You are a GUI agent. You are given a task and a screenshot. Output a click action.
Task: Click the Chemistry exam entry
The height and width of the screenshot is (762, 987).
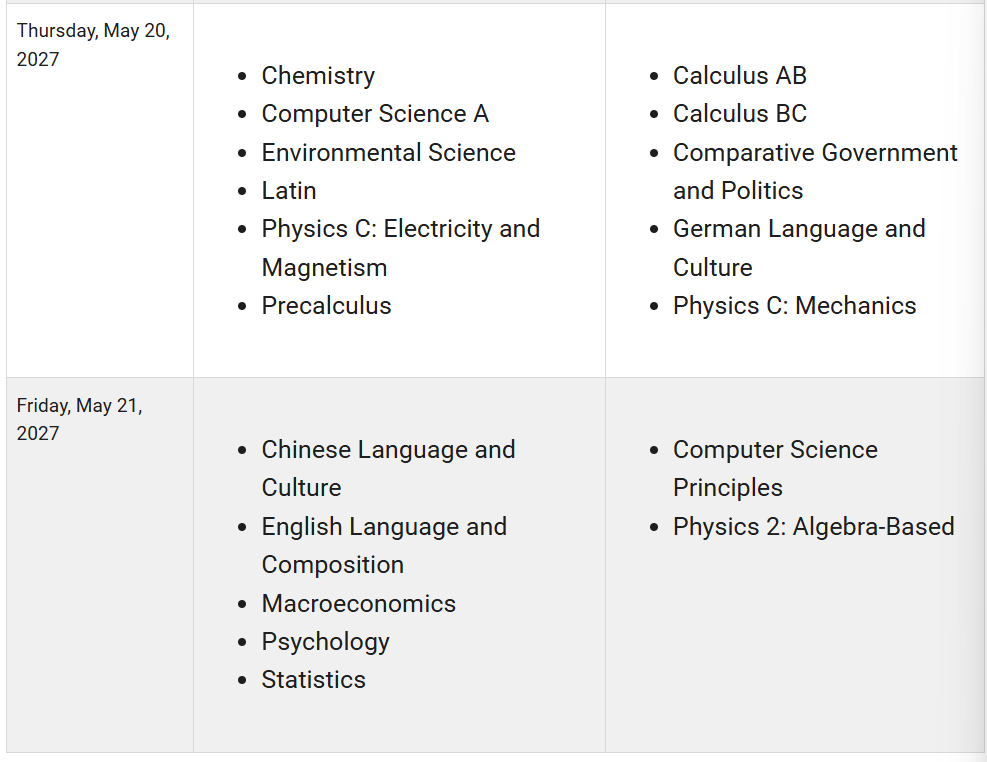point(318,76)
